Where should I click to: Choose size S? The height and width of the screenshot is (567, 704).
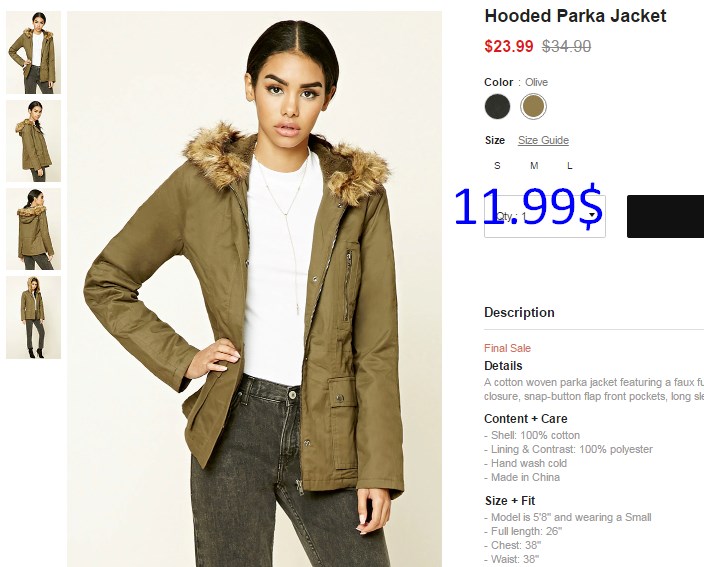(x=497, y=166)
